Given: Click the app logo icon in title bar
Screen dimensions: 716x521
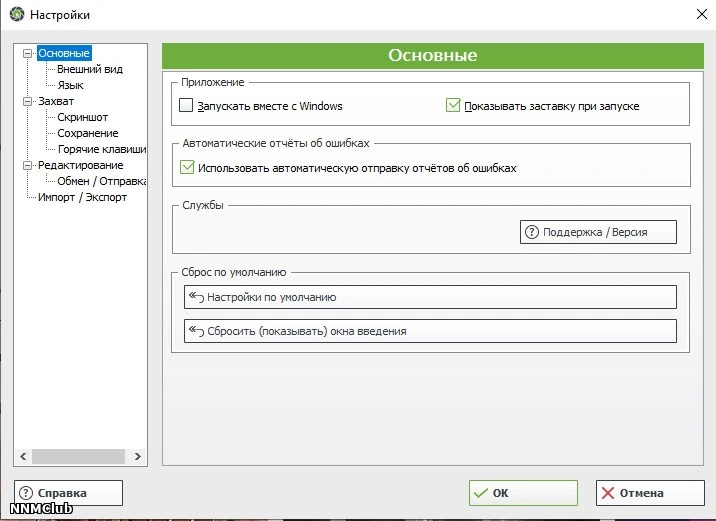Looking at the screenshot, I should [x=17, y=14].
